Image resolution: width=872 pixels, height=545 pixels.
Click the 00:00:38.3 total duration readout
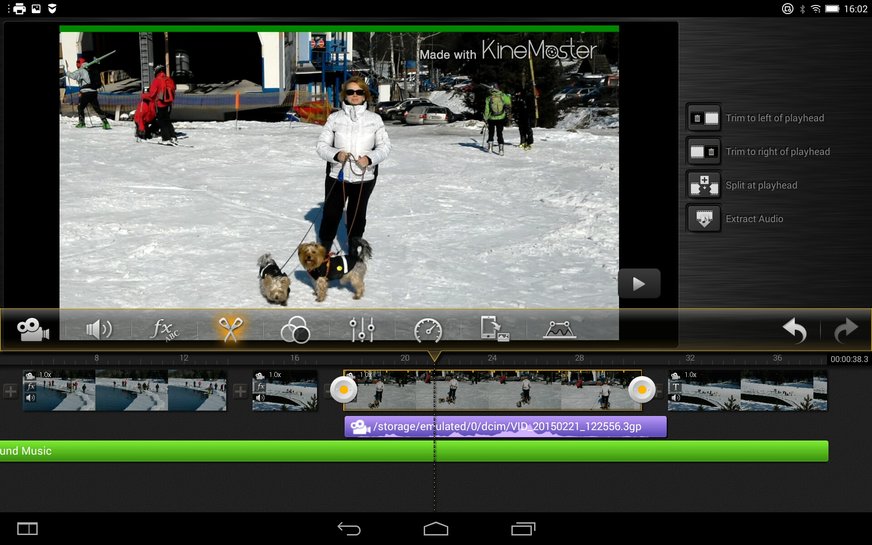849,359
